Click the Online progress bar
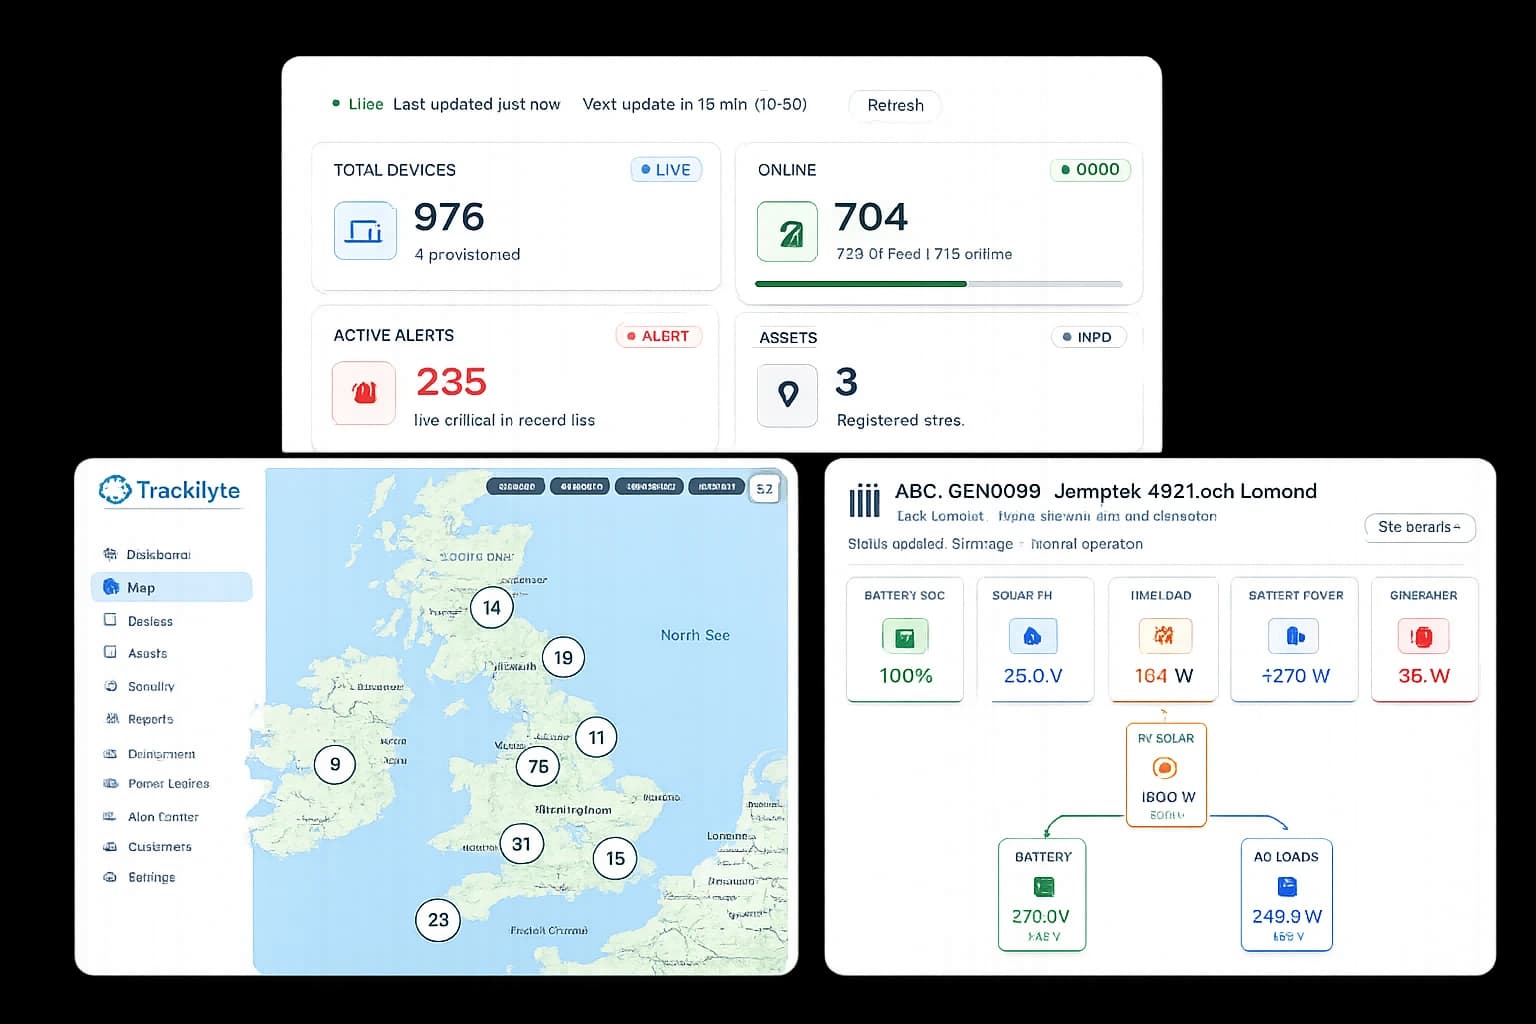The image size is (1536, 1024). tap(939, 284)
